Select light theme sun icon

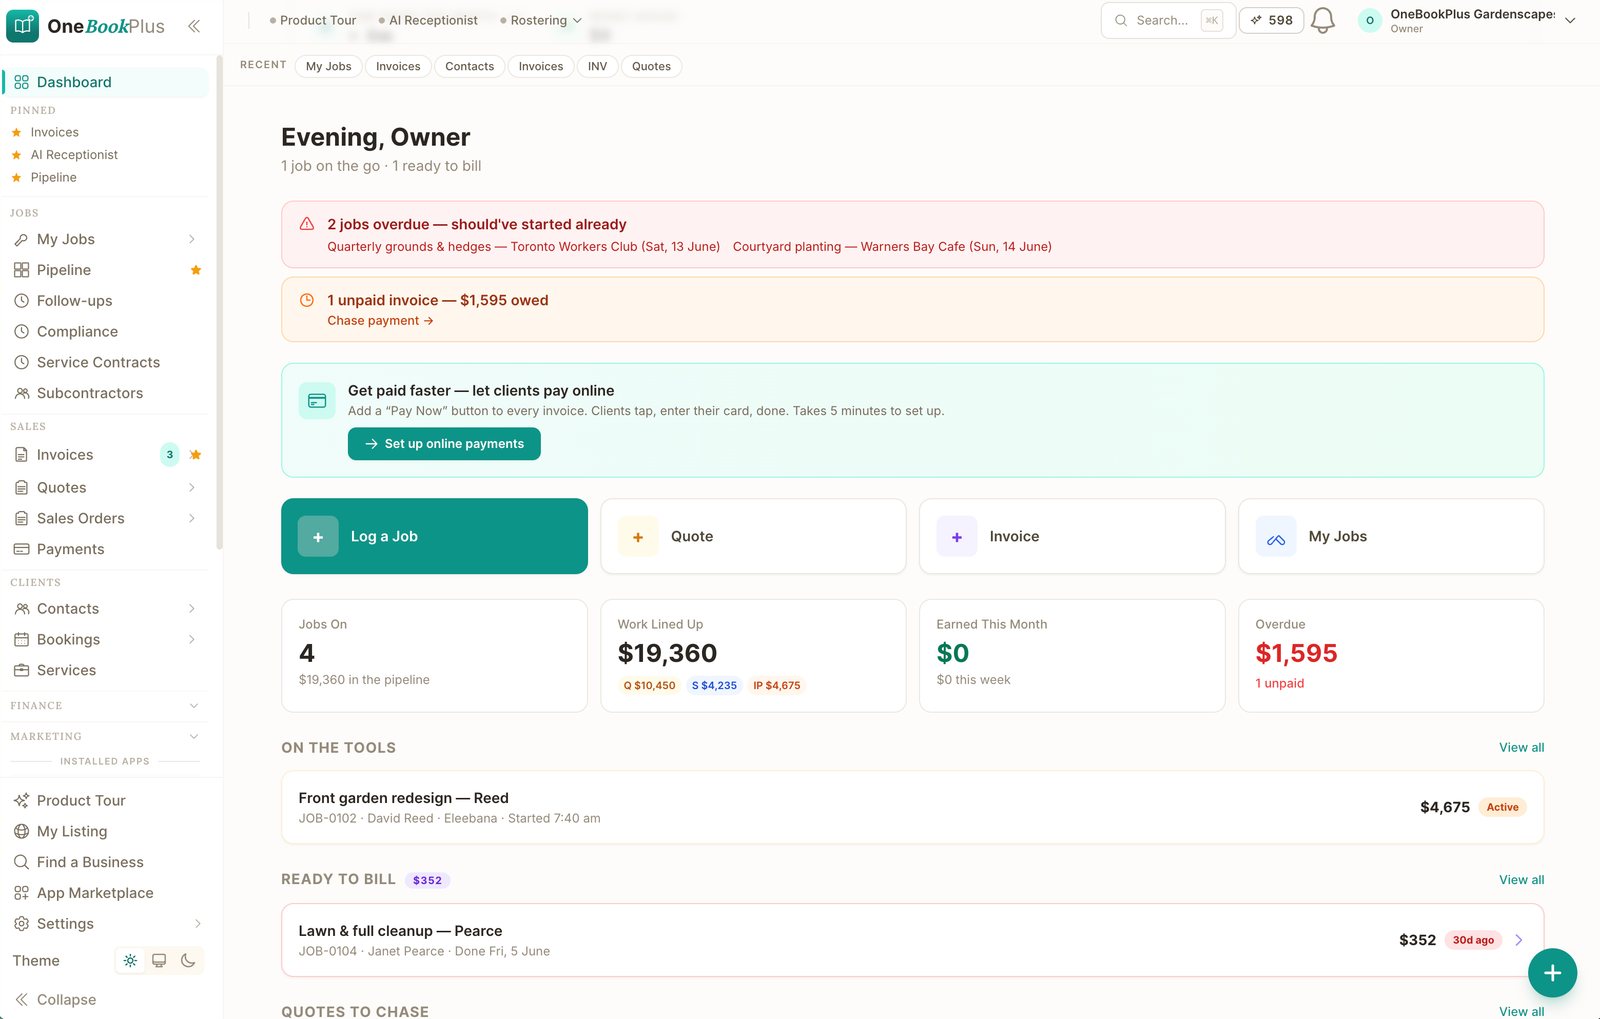[130, 961]
